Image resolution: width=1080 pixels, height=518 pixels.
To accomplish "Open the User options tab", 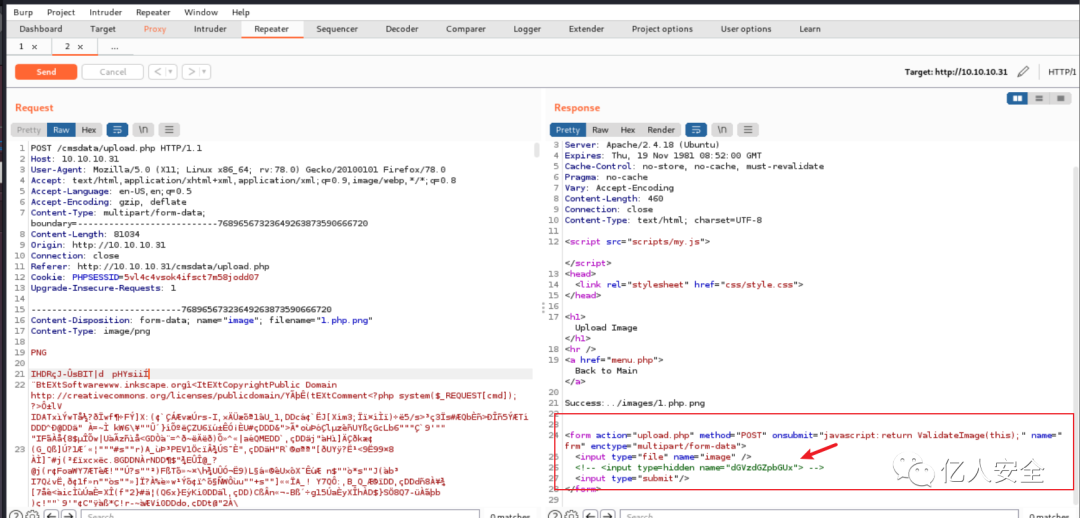I will (x=746, y=29).
